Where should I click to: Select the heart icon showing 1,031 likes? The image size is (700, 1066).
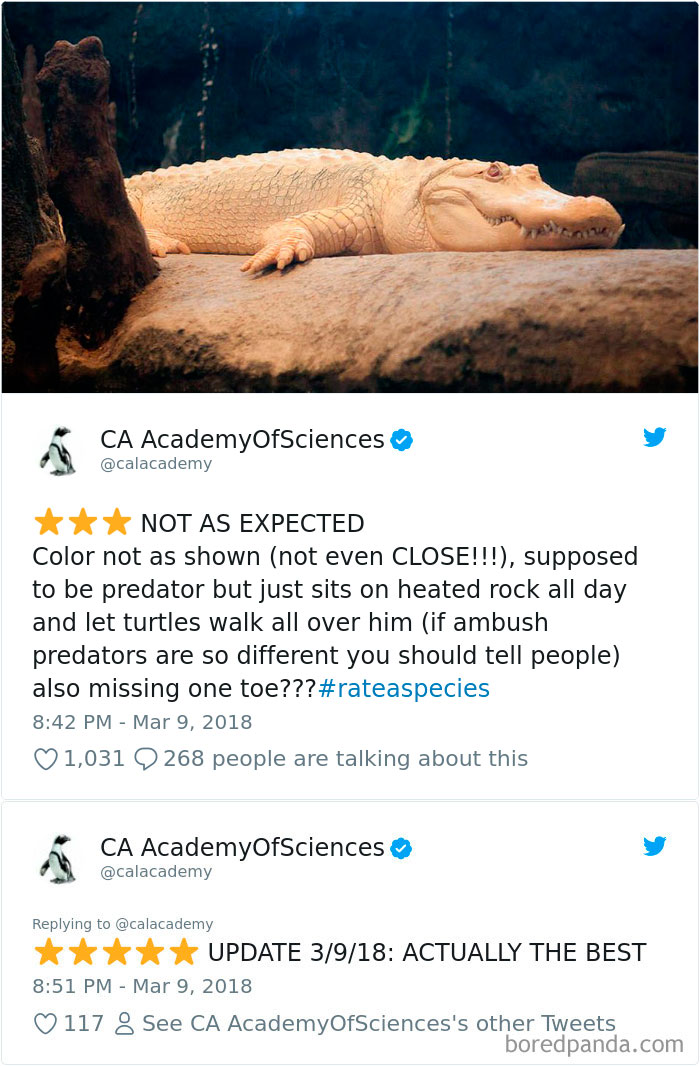[x=45, y=760]
